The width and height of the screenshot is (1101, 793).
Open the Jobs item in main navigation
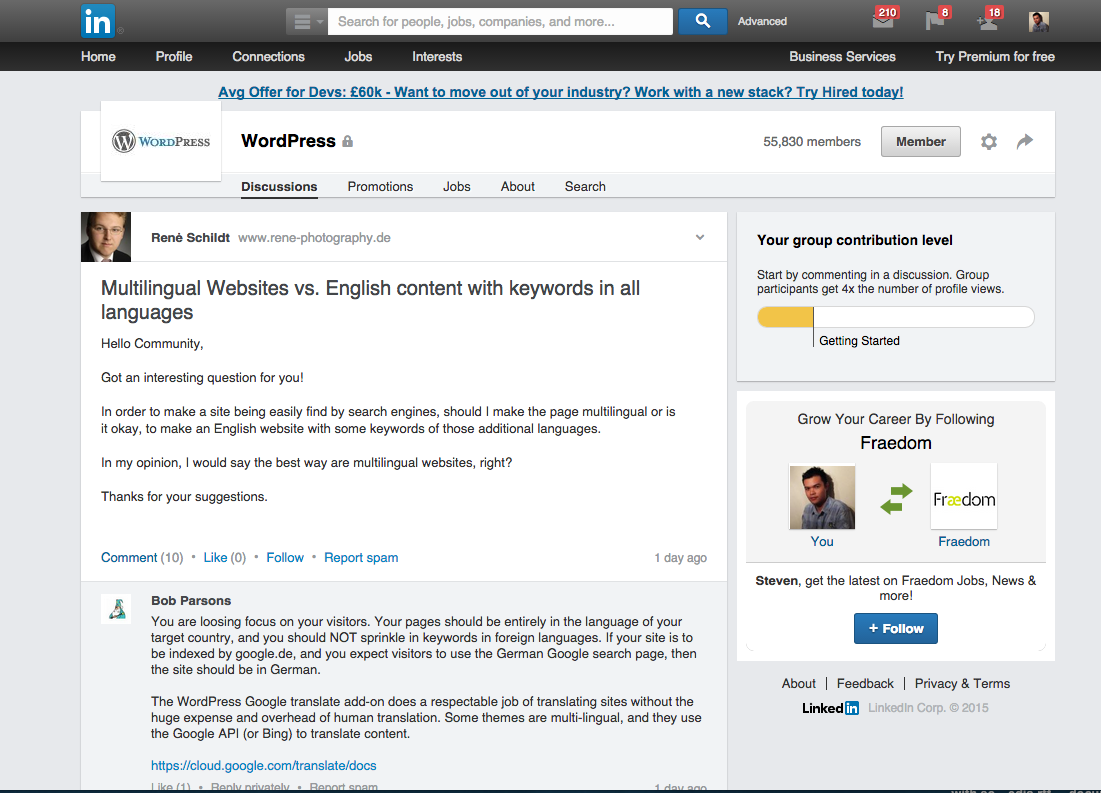pos(358,57)
